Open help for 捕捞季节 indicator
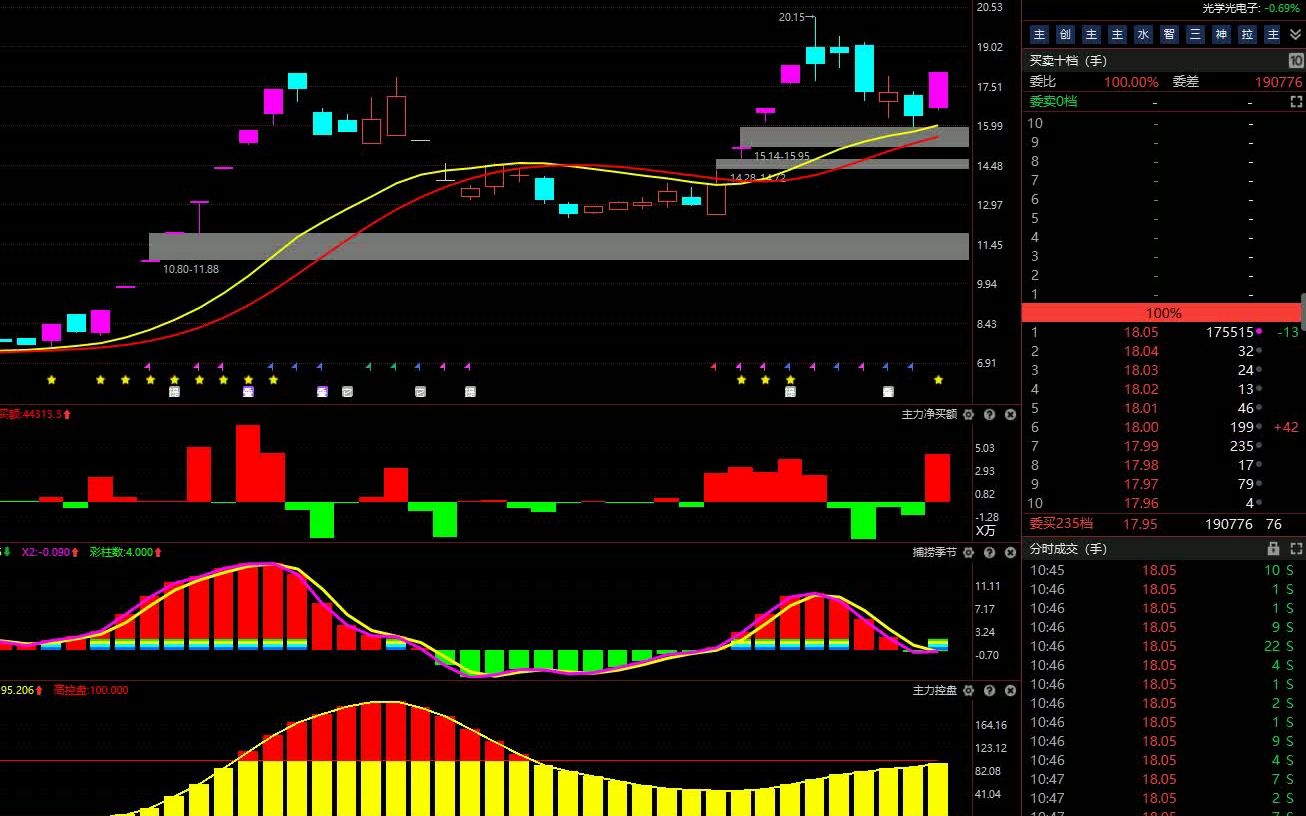The height and width of the screenshot is (816, 1306). click(x=989, y=552)
